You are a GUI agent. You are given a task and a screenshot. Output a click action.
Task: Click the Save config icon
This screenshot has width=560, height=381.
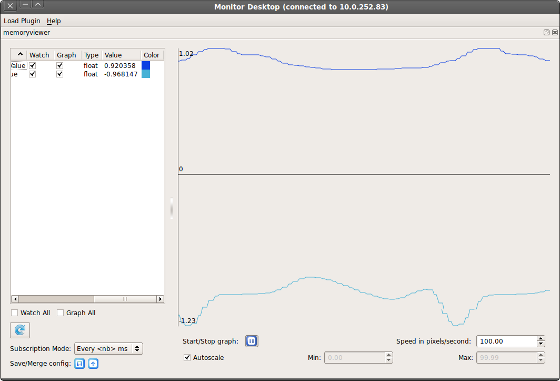tap(79, 364)
